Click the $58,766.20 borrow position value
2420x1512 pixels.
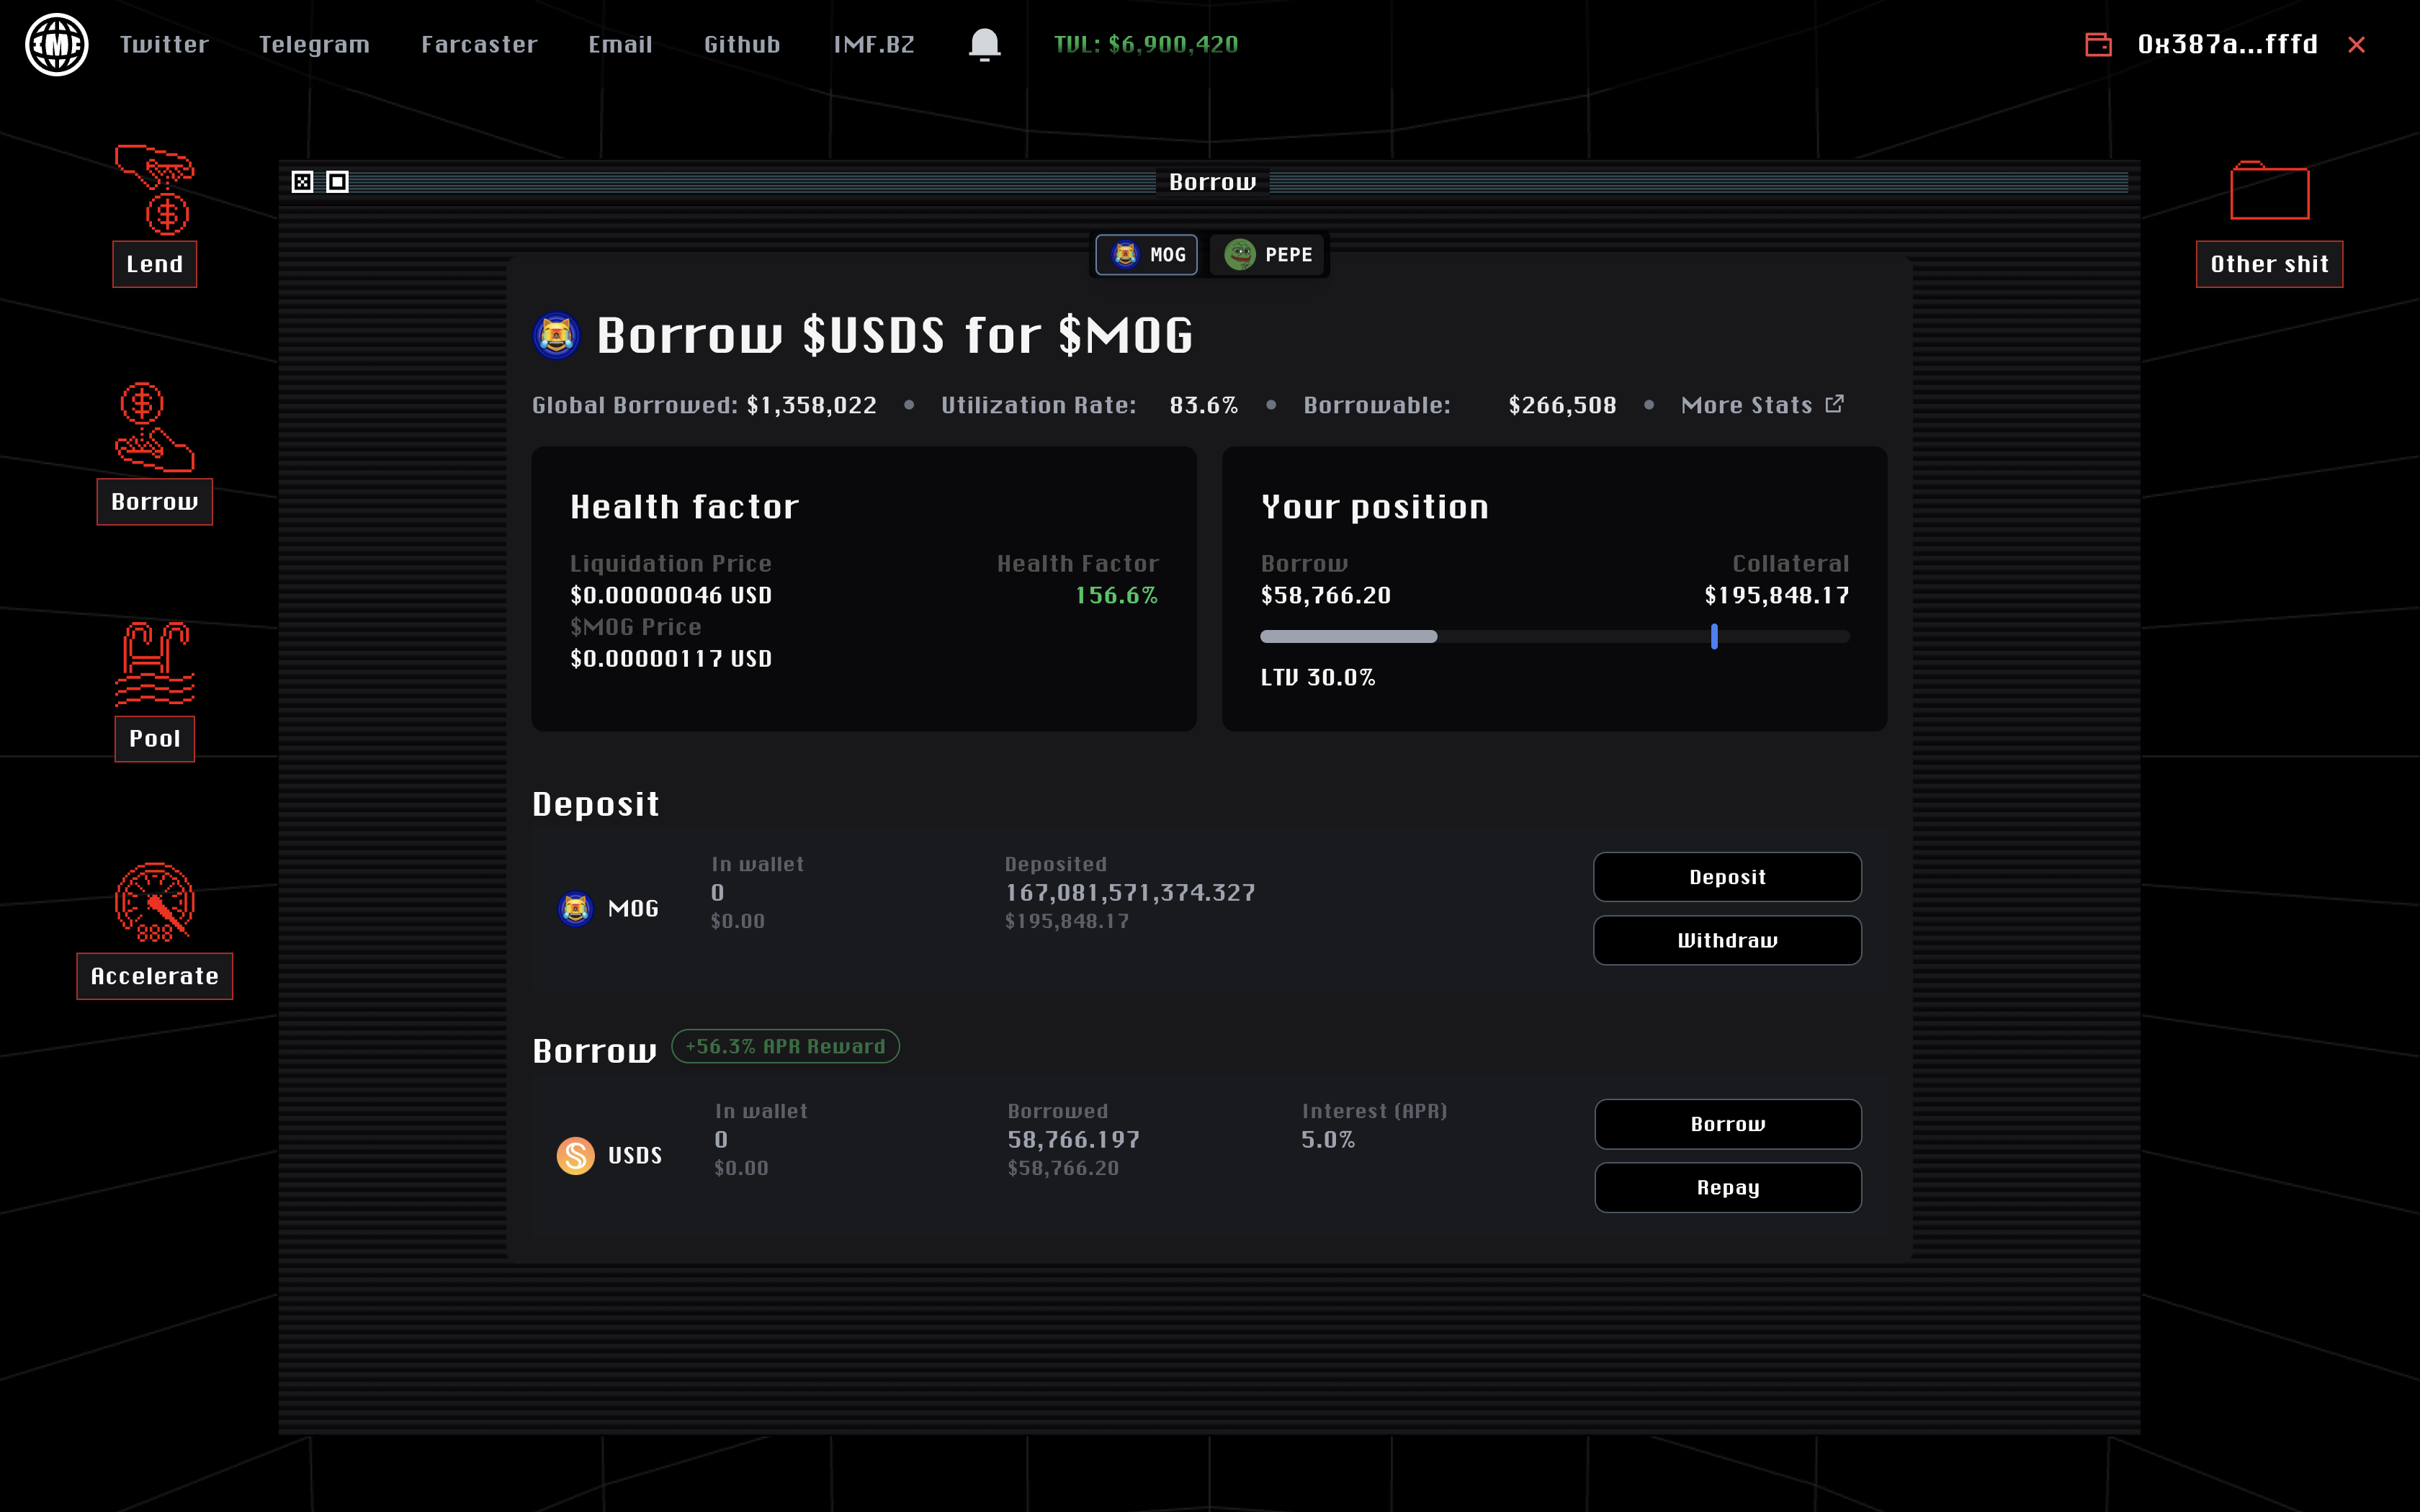pyautogui.click(x=1325, y=595)
